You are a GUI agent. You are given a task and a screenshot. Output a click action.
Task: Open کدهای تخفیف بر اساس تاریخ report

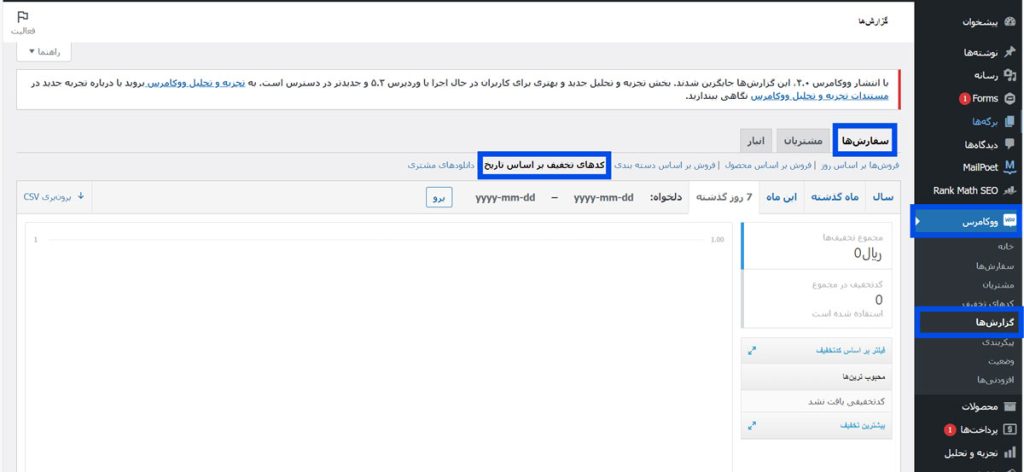click(544, 165)
